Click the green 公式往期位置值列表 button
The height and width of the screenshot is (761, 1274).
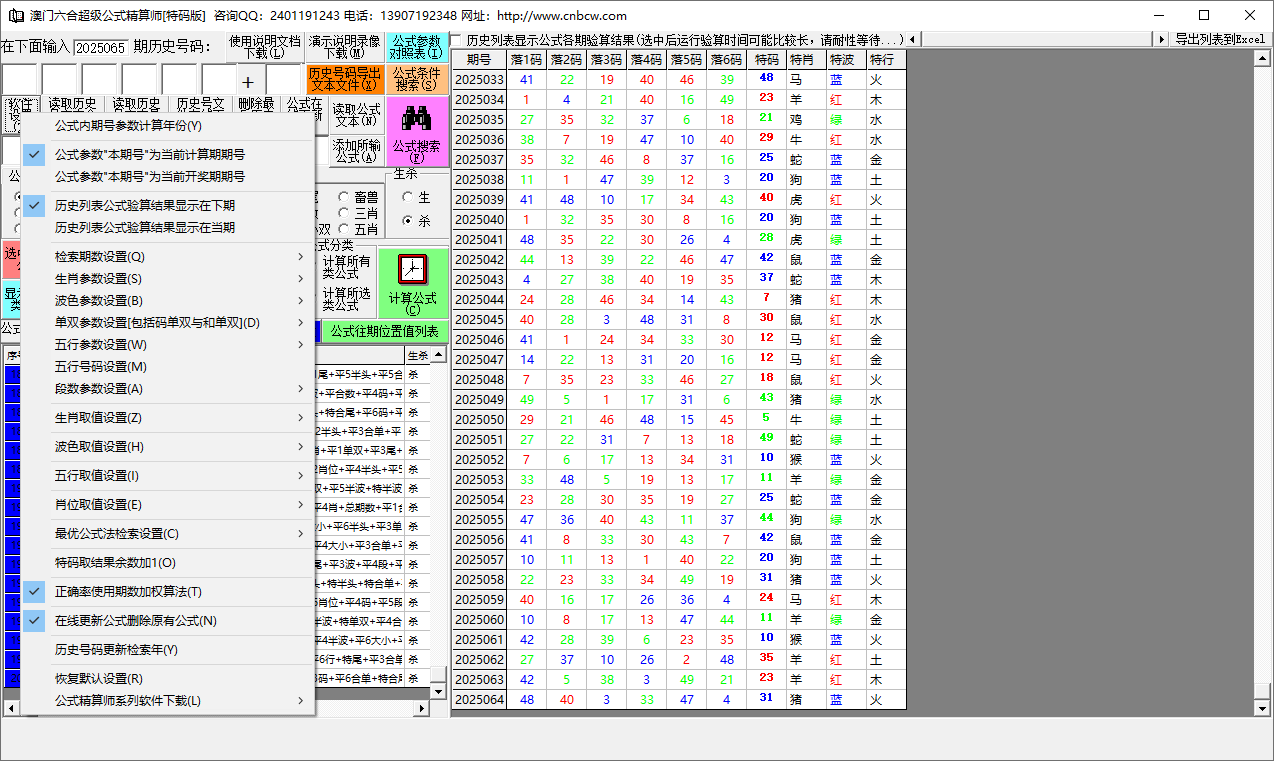384,332
